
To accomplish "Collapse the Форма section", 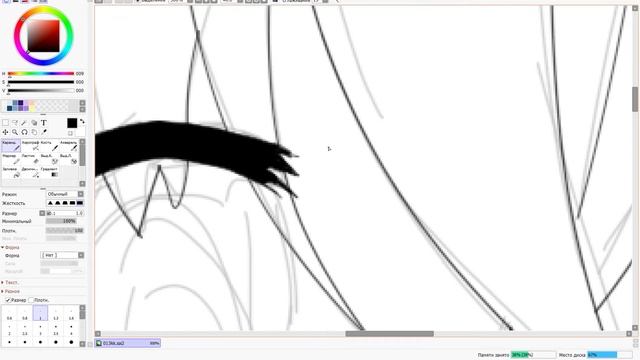I will (10, 247).
